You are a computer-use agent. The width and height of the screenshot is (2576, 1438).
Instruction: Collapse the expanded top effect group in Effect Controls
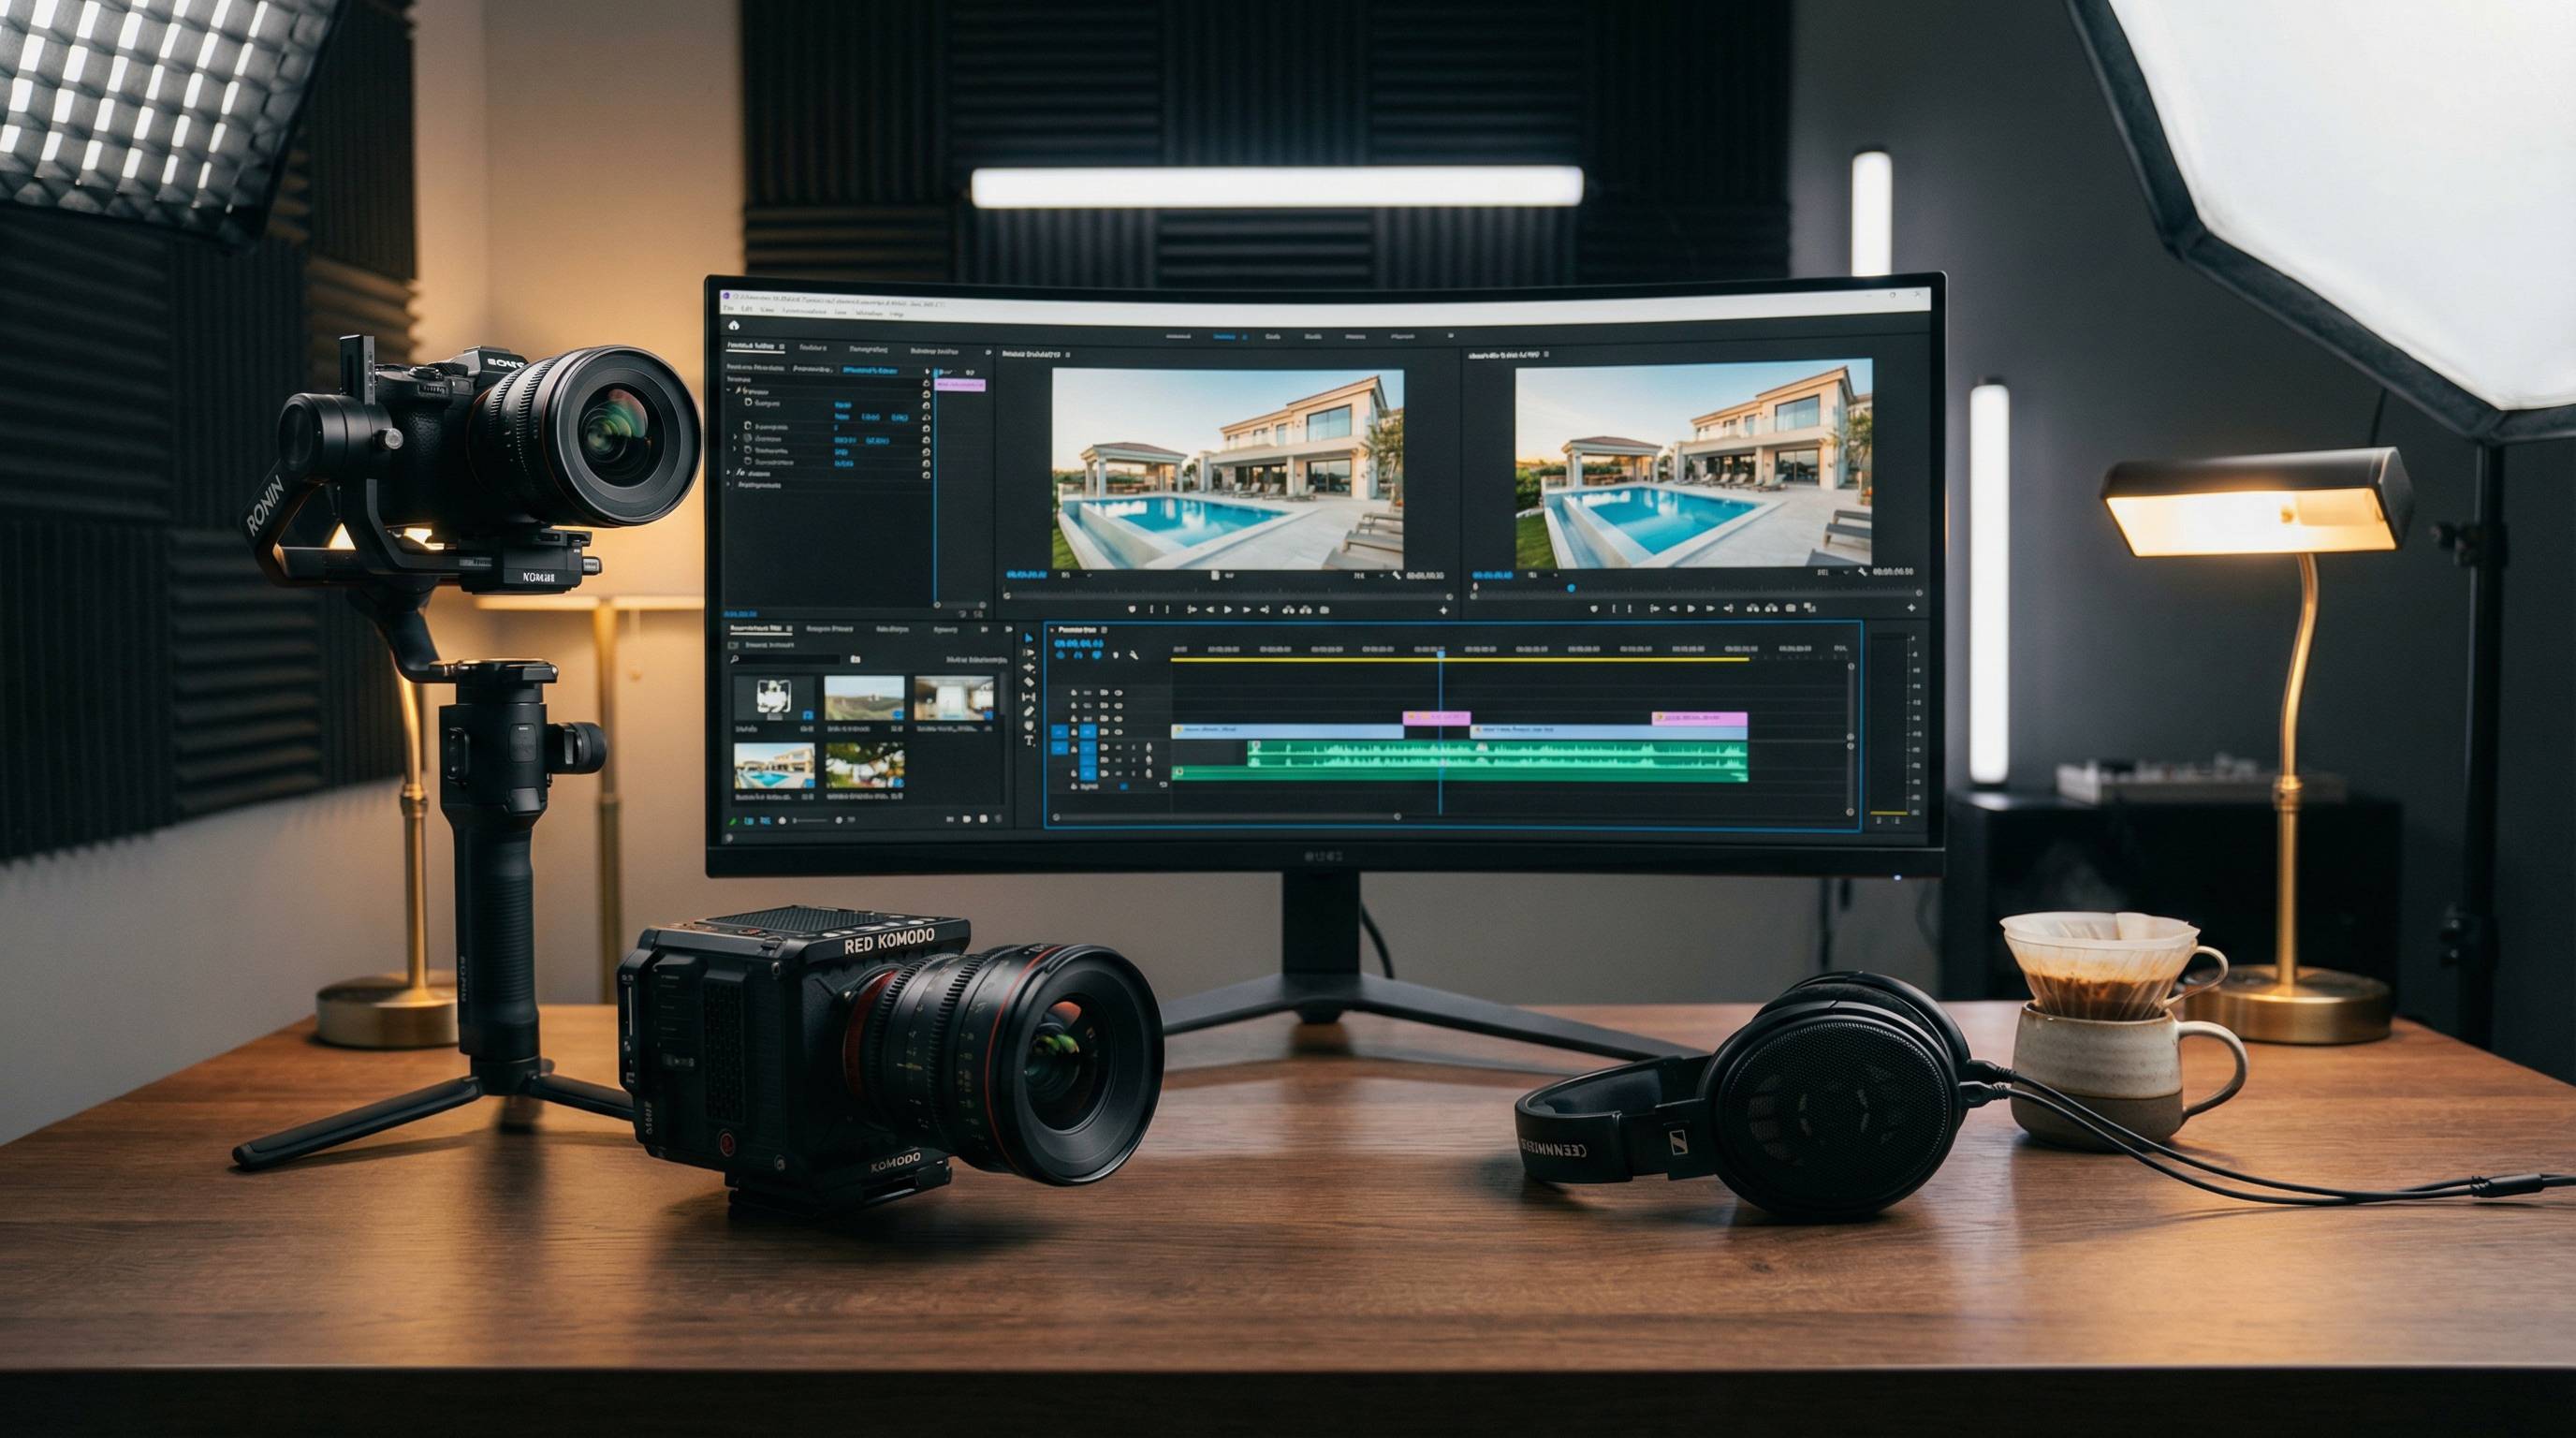pyautogui.click(x=728, y=390)
